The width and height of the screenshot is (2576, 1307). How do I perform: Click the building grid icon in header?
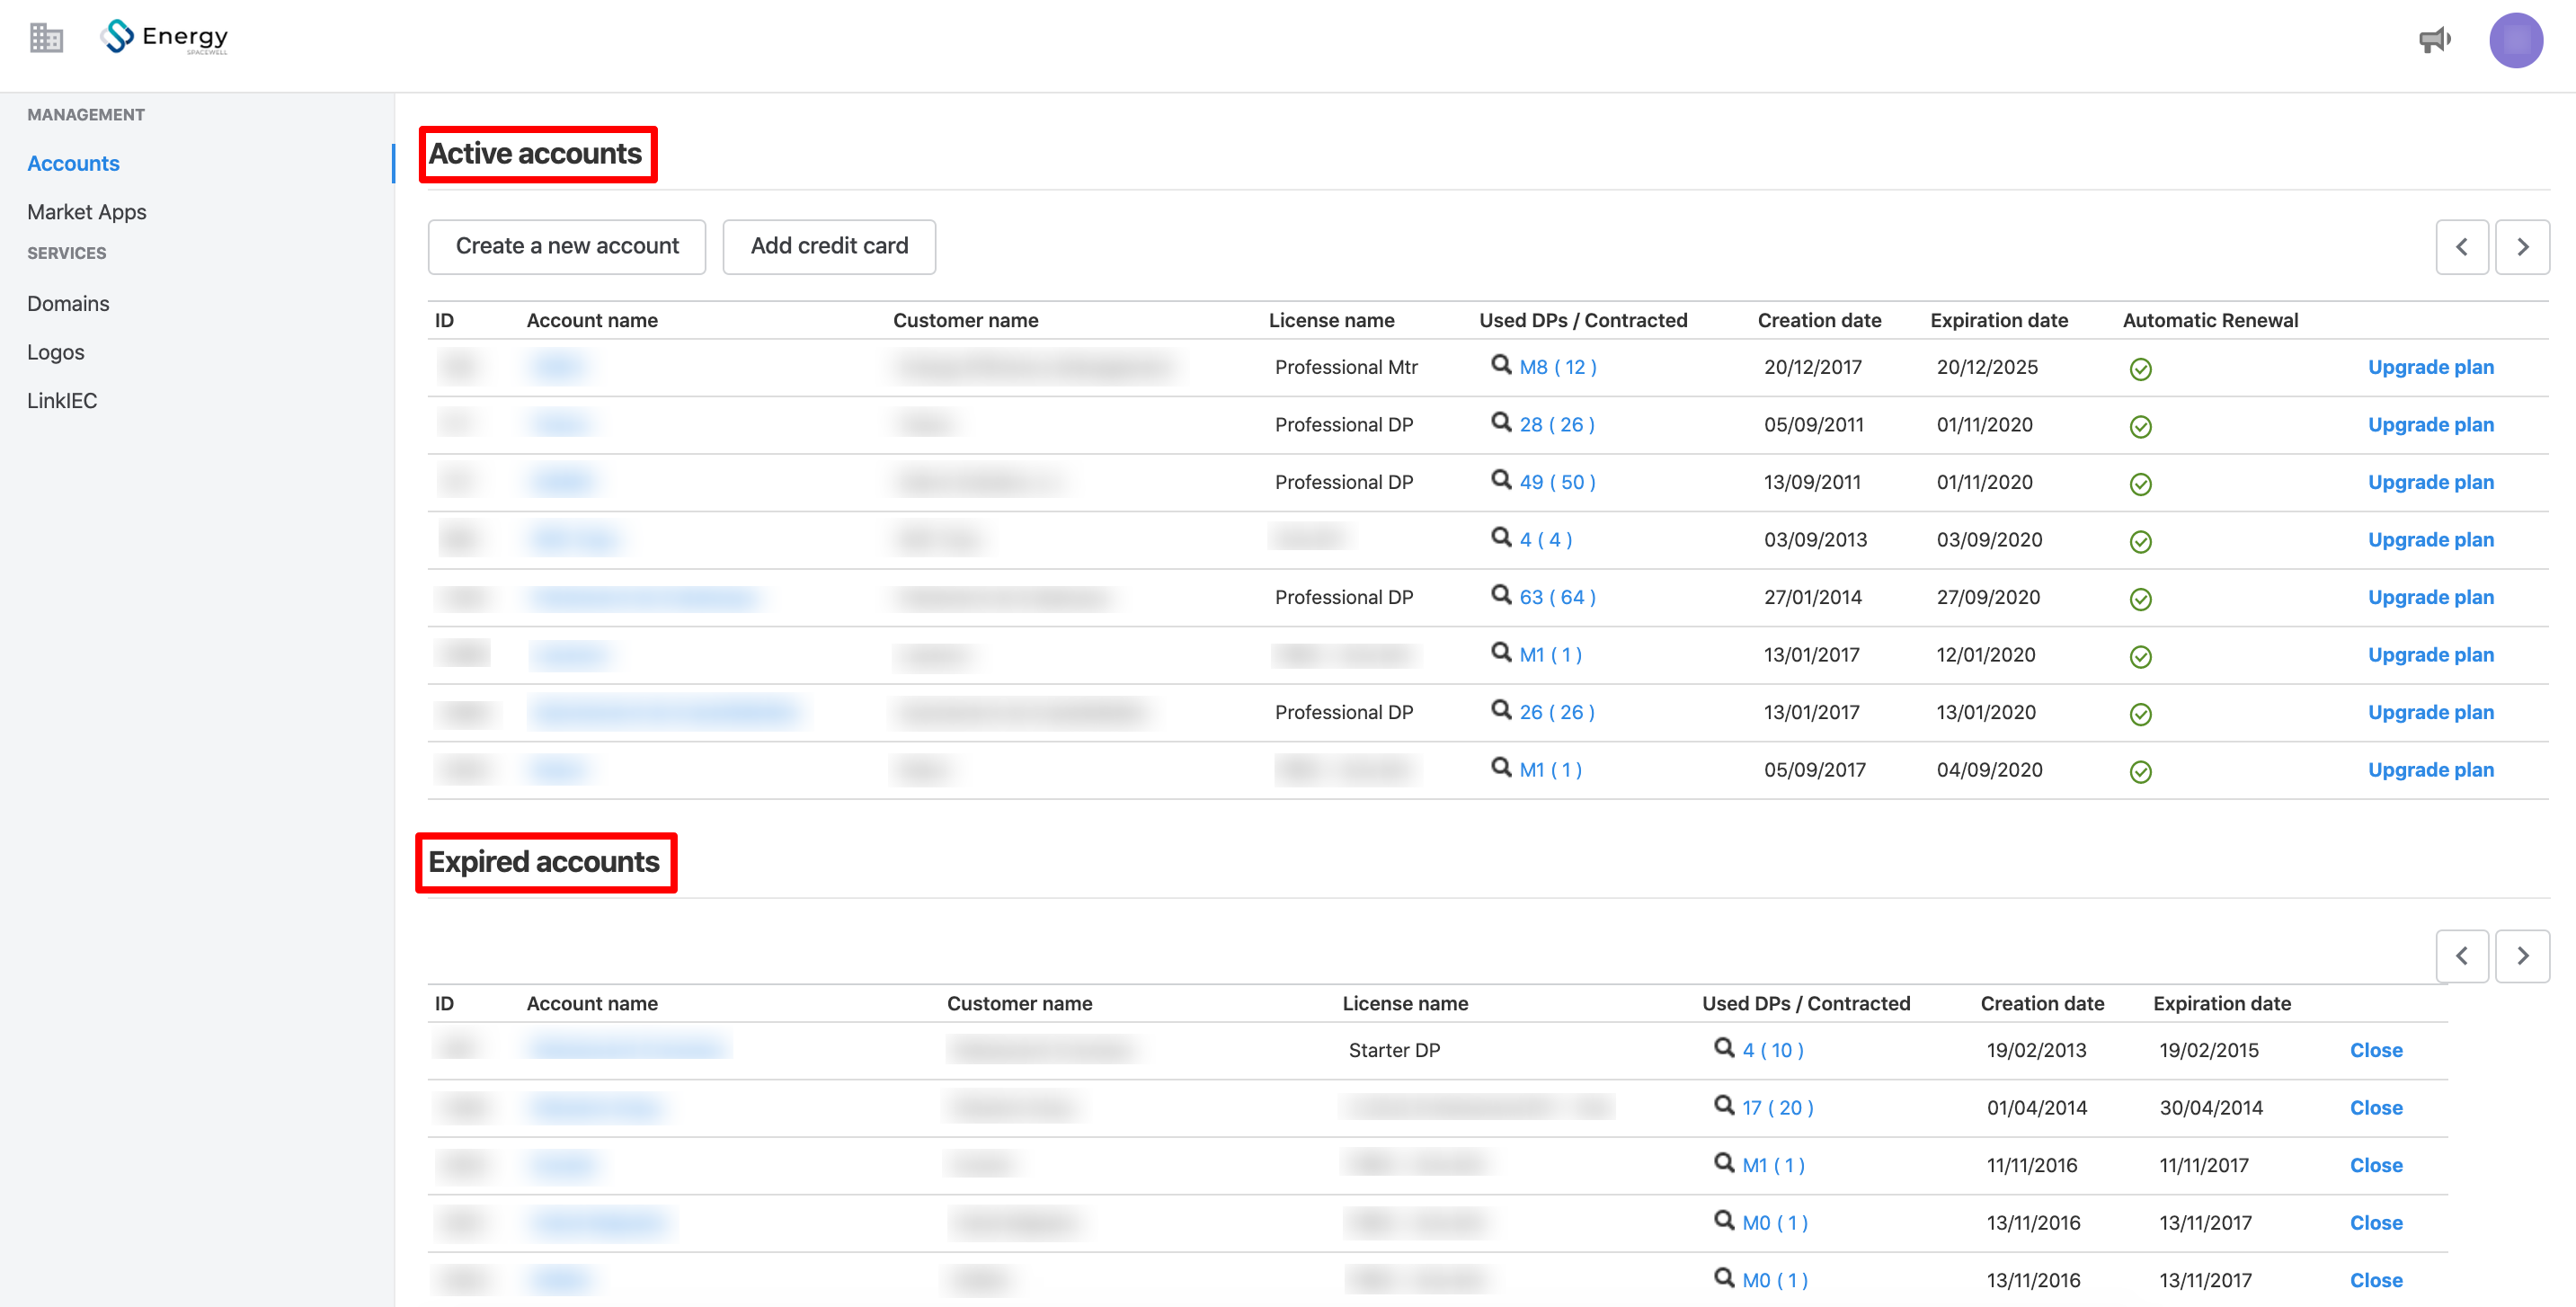coord(46,38)
